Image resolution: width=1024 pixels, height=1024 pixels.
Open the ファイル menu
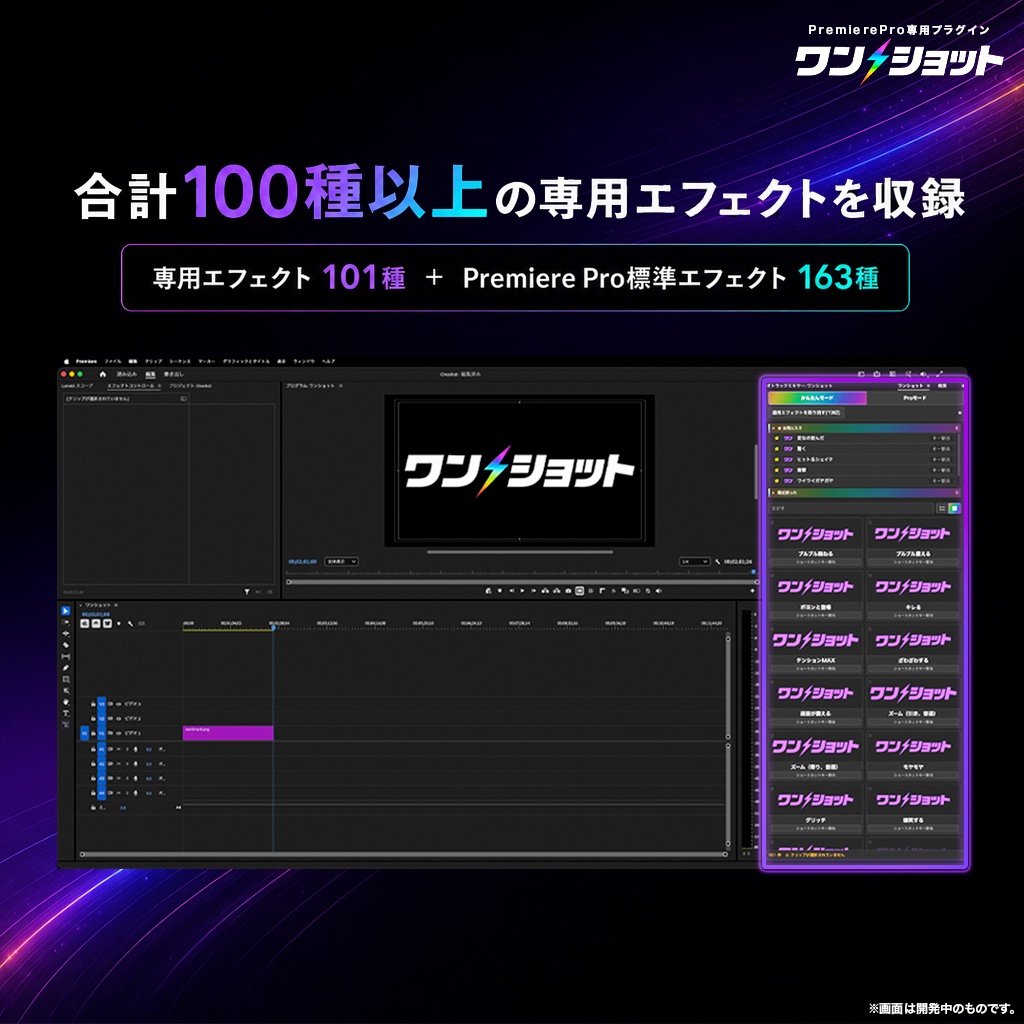[x=113, y=361]
